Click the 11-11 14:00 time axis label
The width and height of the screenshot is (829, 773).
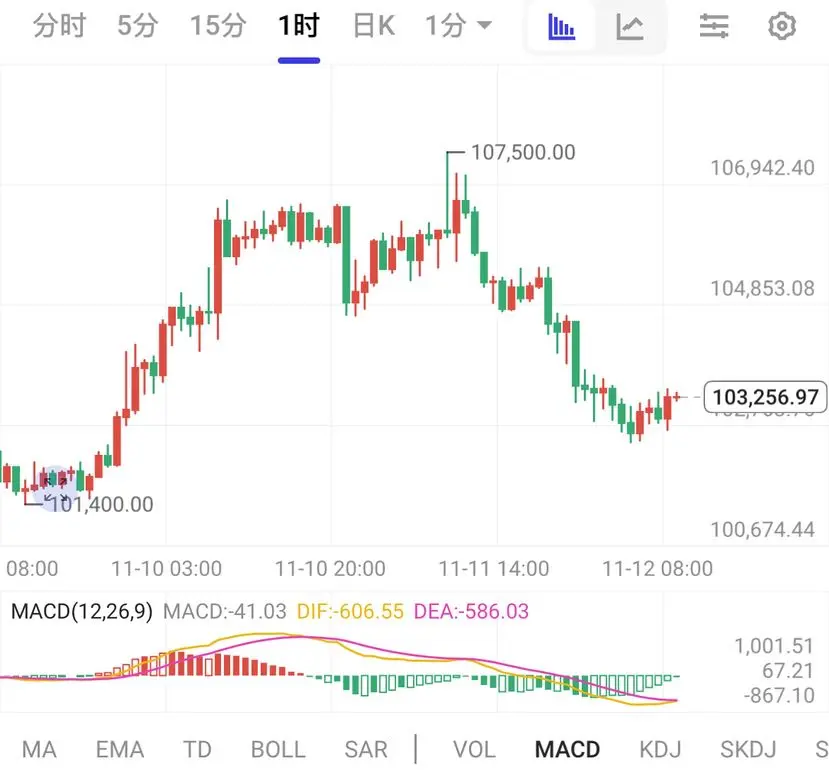click(x=494, y=569)
